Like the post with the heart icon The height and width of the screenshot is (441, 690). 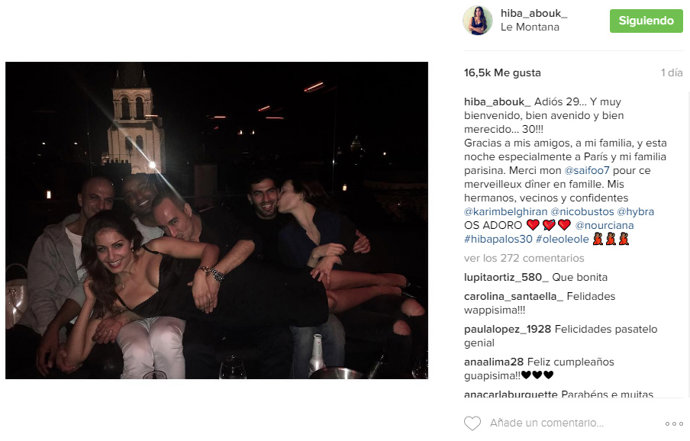472,423
